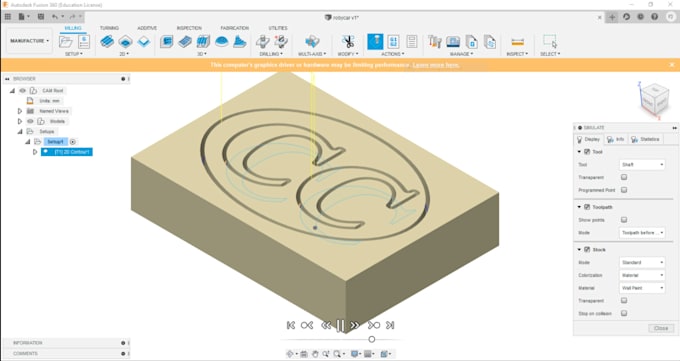Click the Select window tool icon
Screen dimensions: 680x361
(550, 42)
